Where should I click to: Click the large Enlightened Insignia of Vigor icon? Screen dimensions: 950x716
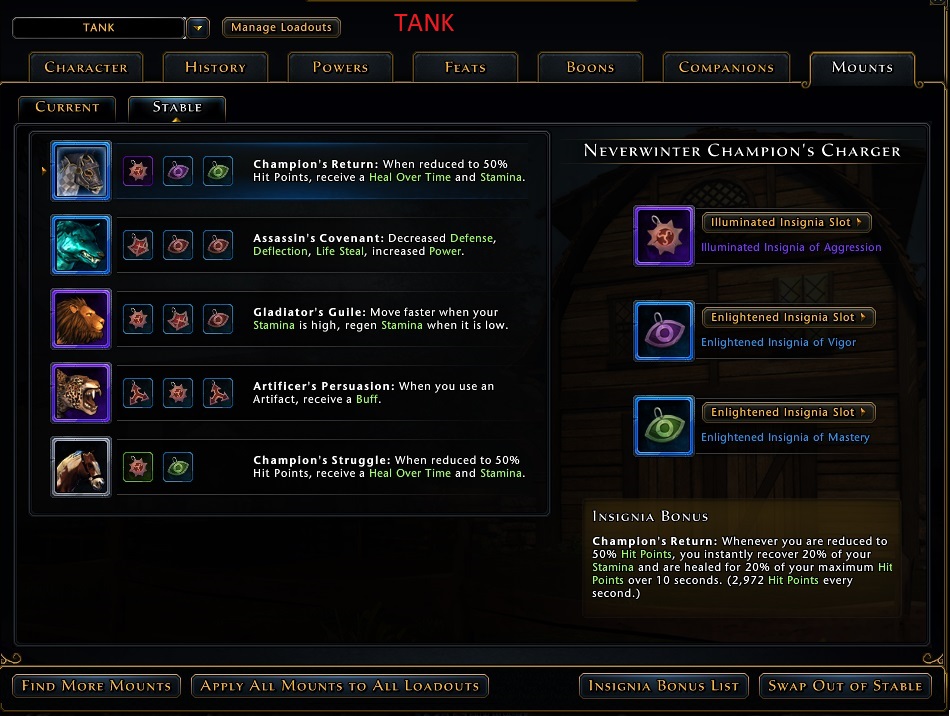pos(664,331)
